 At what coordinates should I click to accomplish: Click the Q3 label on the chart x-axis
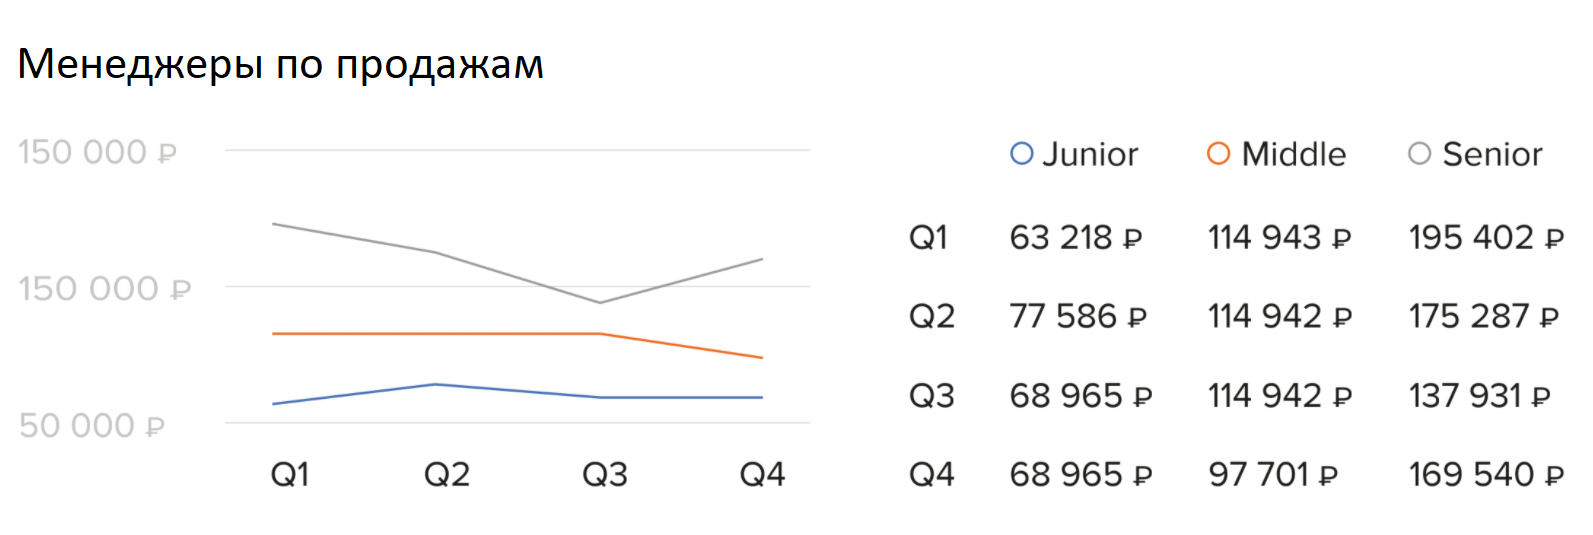point(605,474)
